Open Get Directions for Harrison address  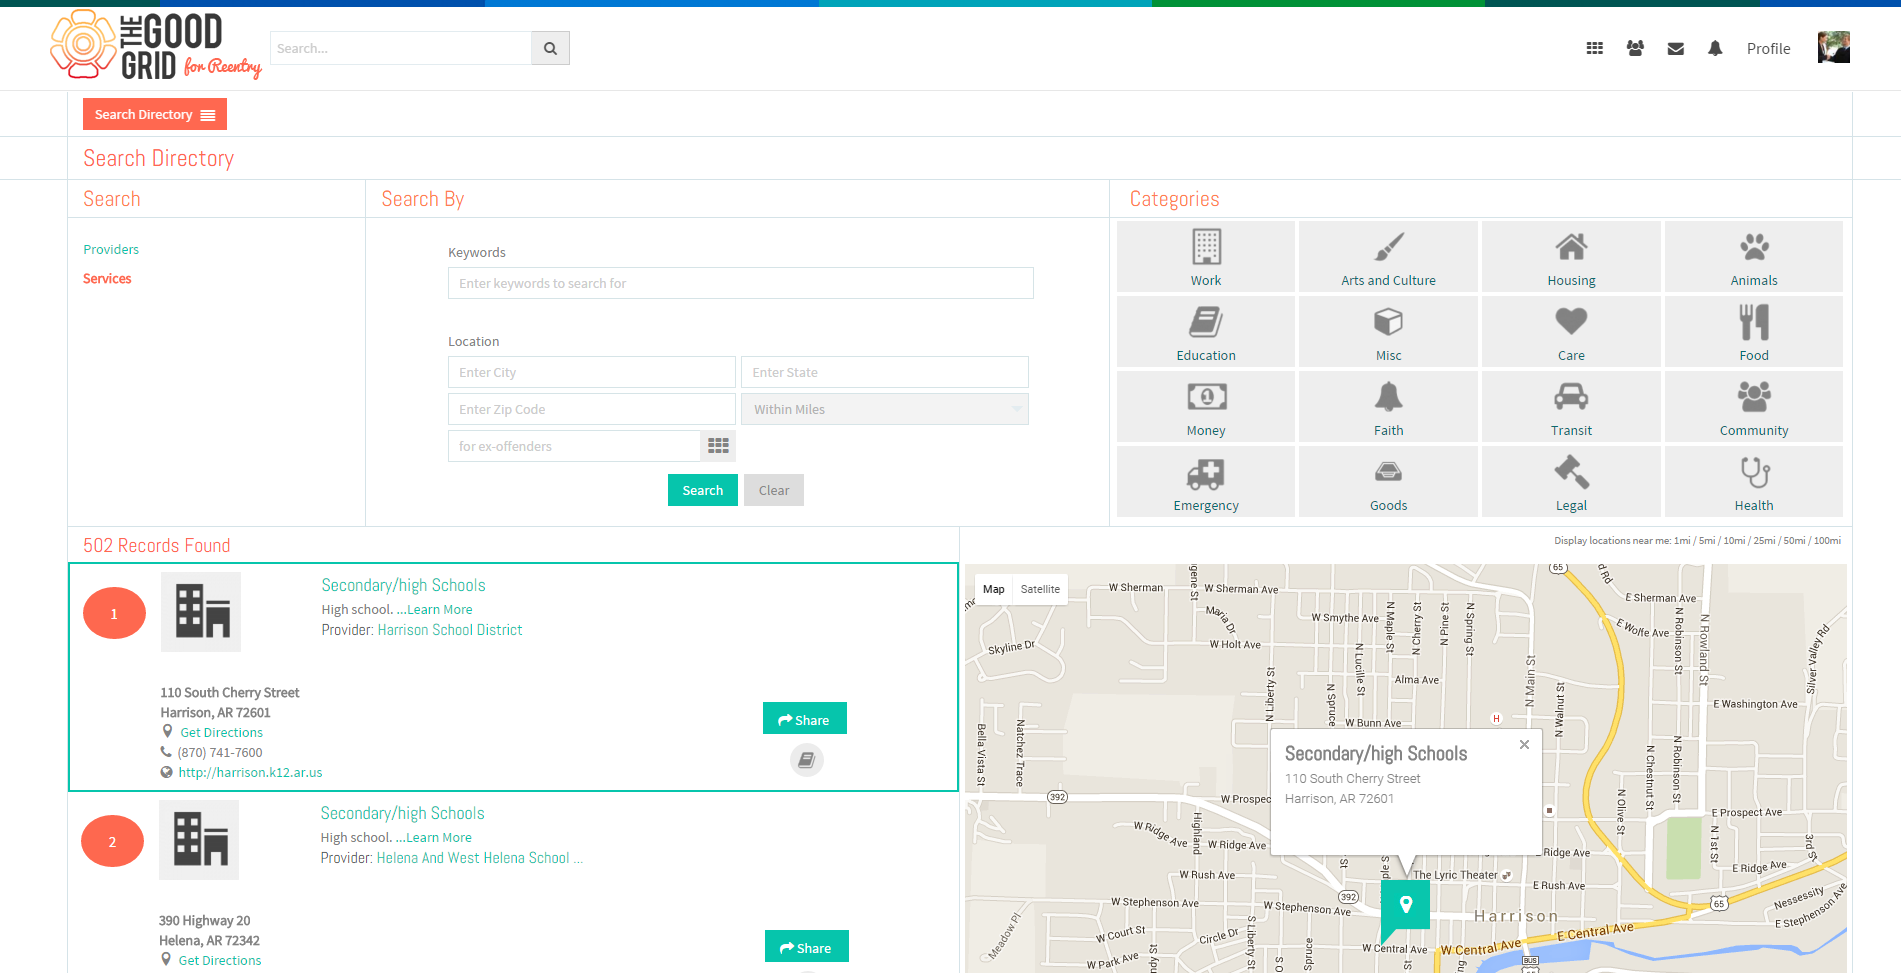coord(221,732)
